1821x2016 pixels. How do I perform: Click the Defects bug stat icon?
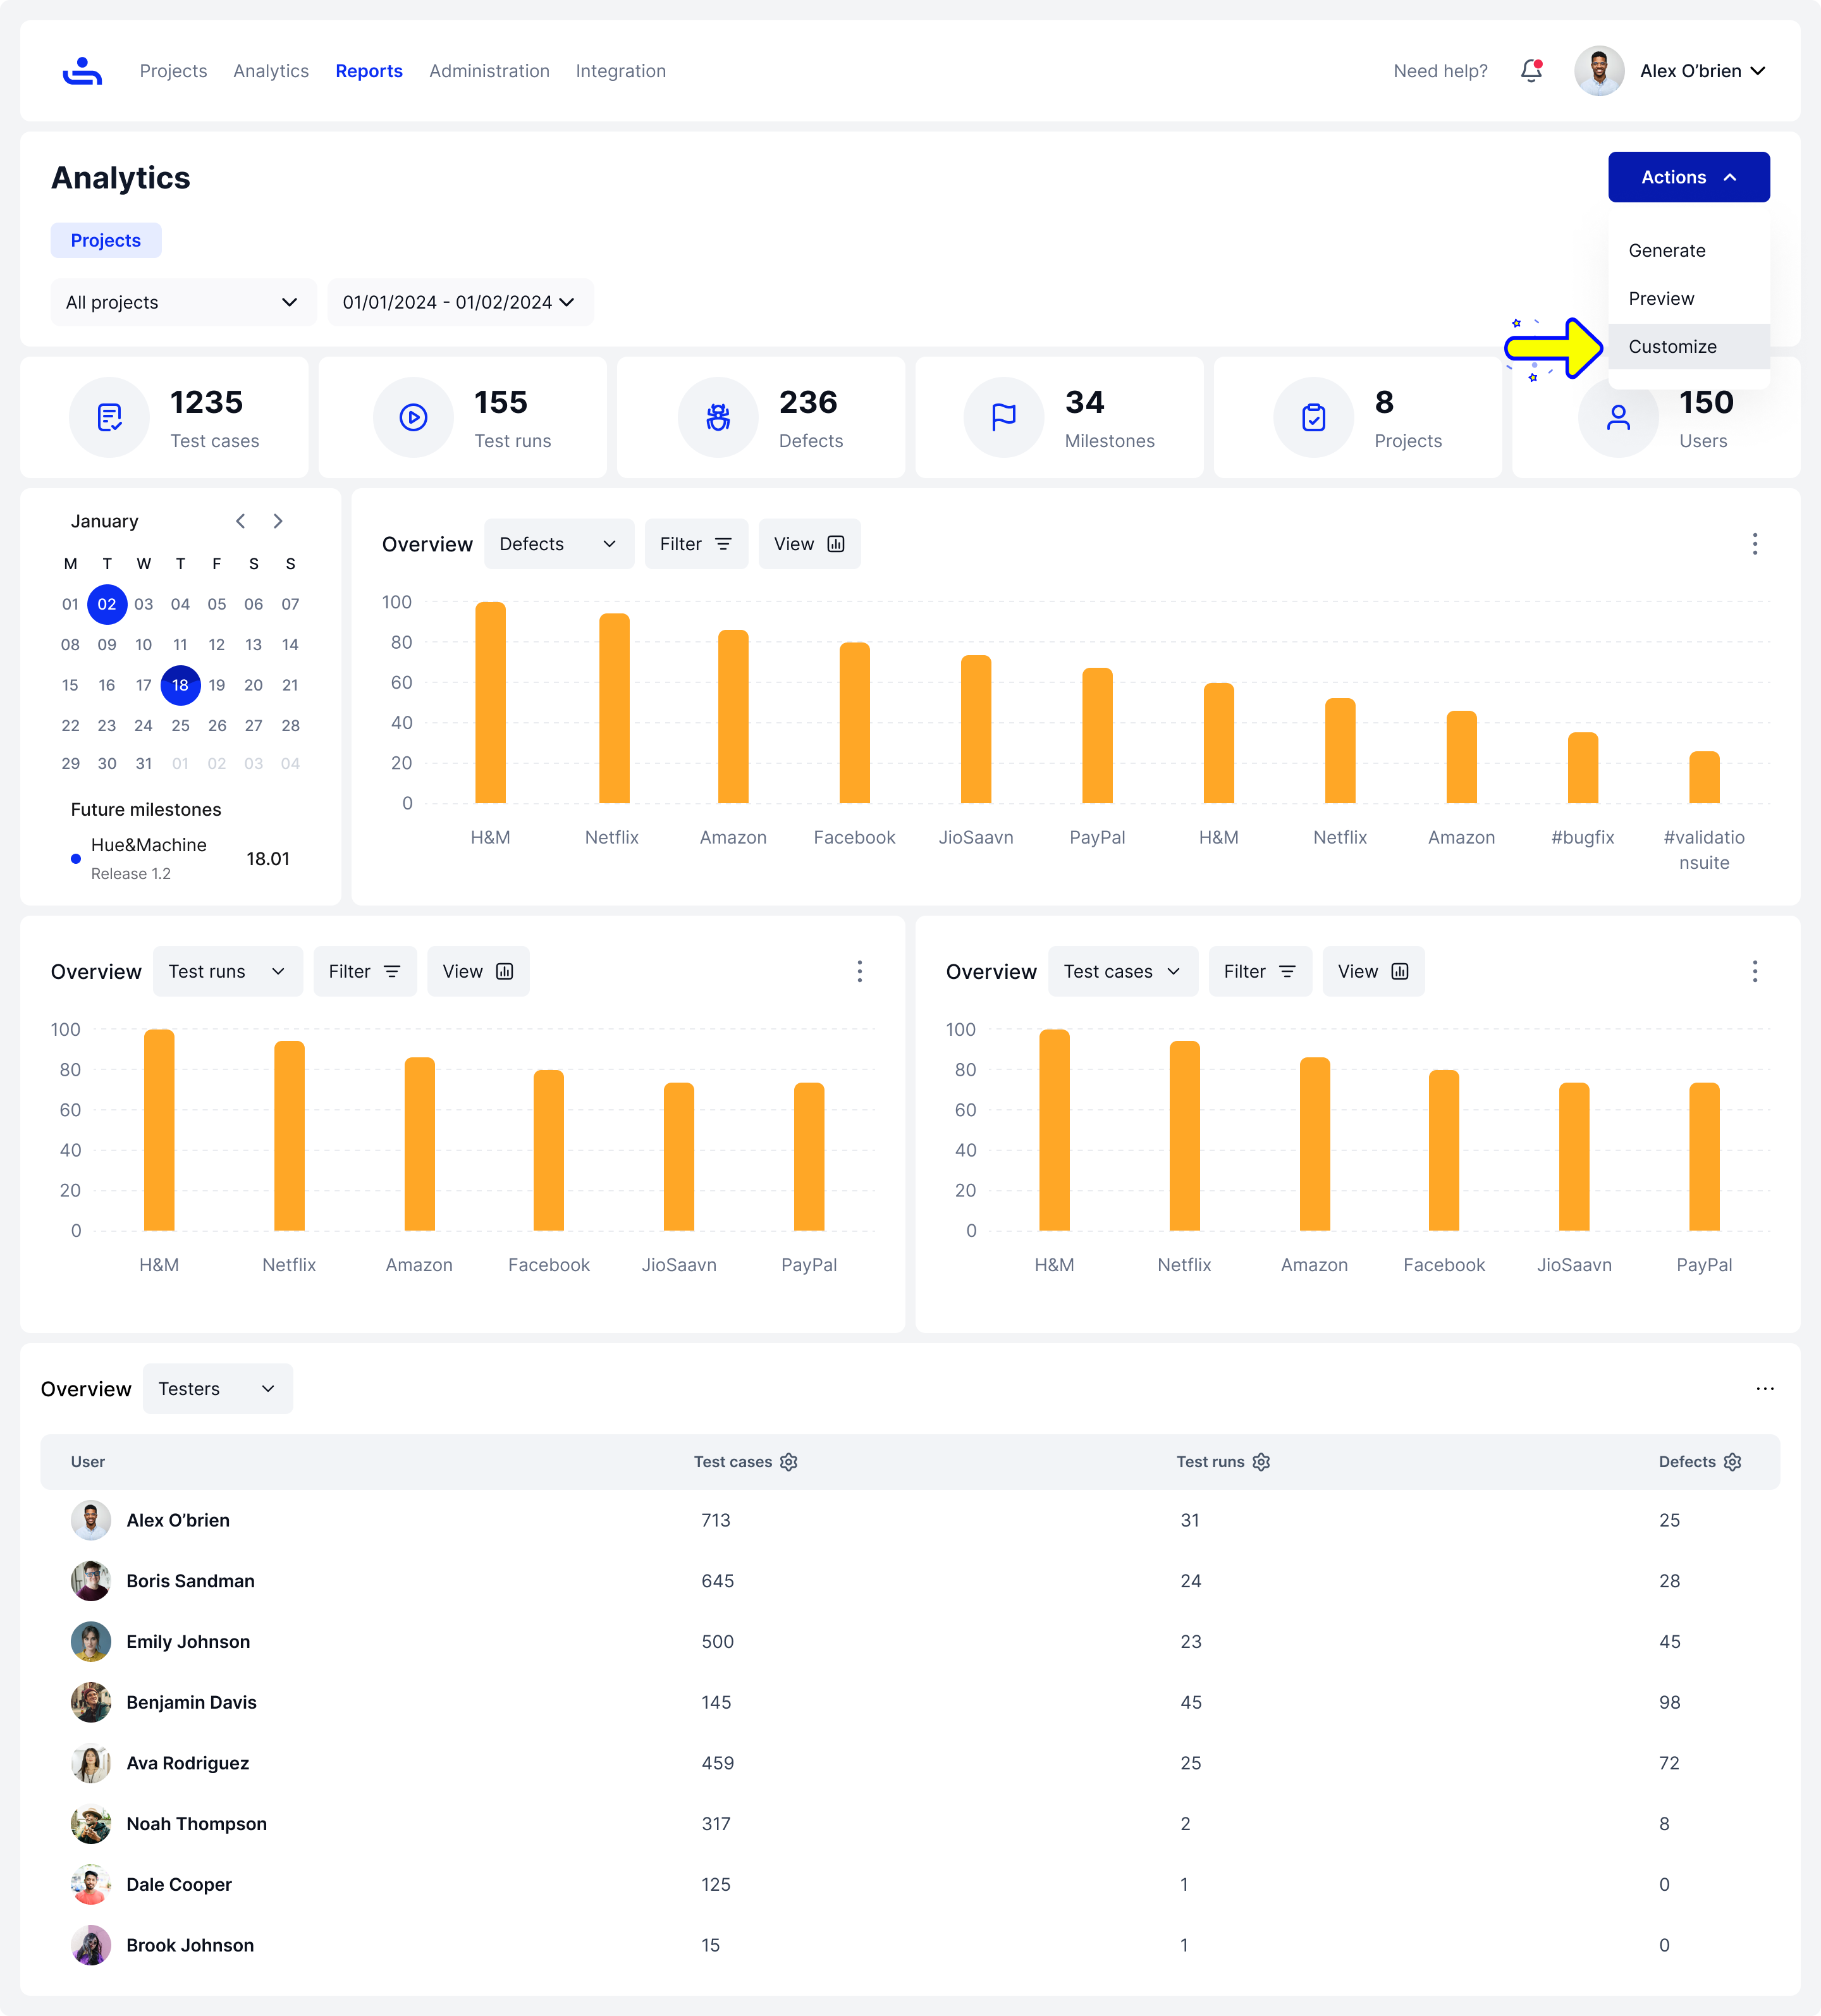718,417
